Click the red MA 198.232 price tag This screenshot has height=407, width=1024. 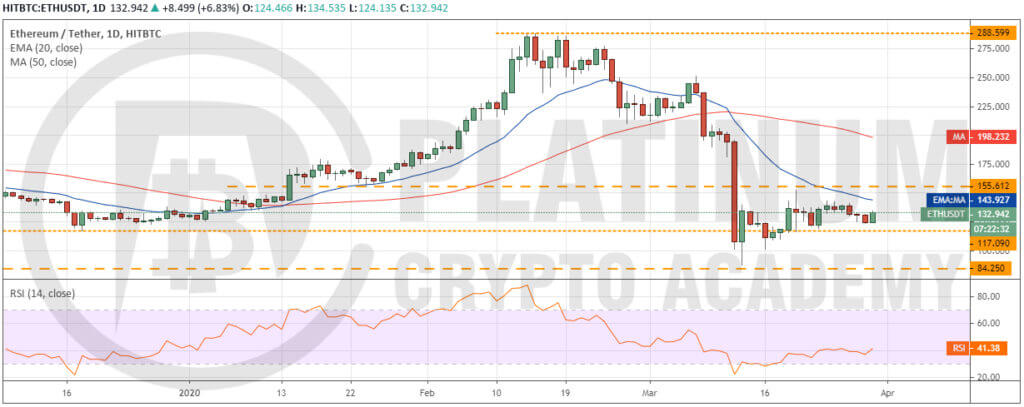980,137
